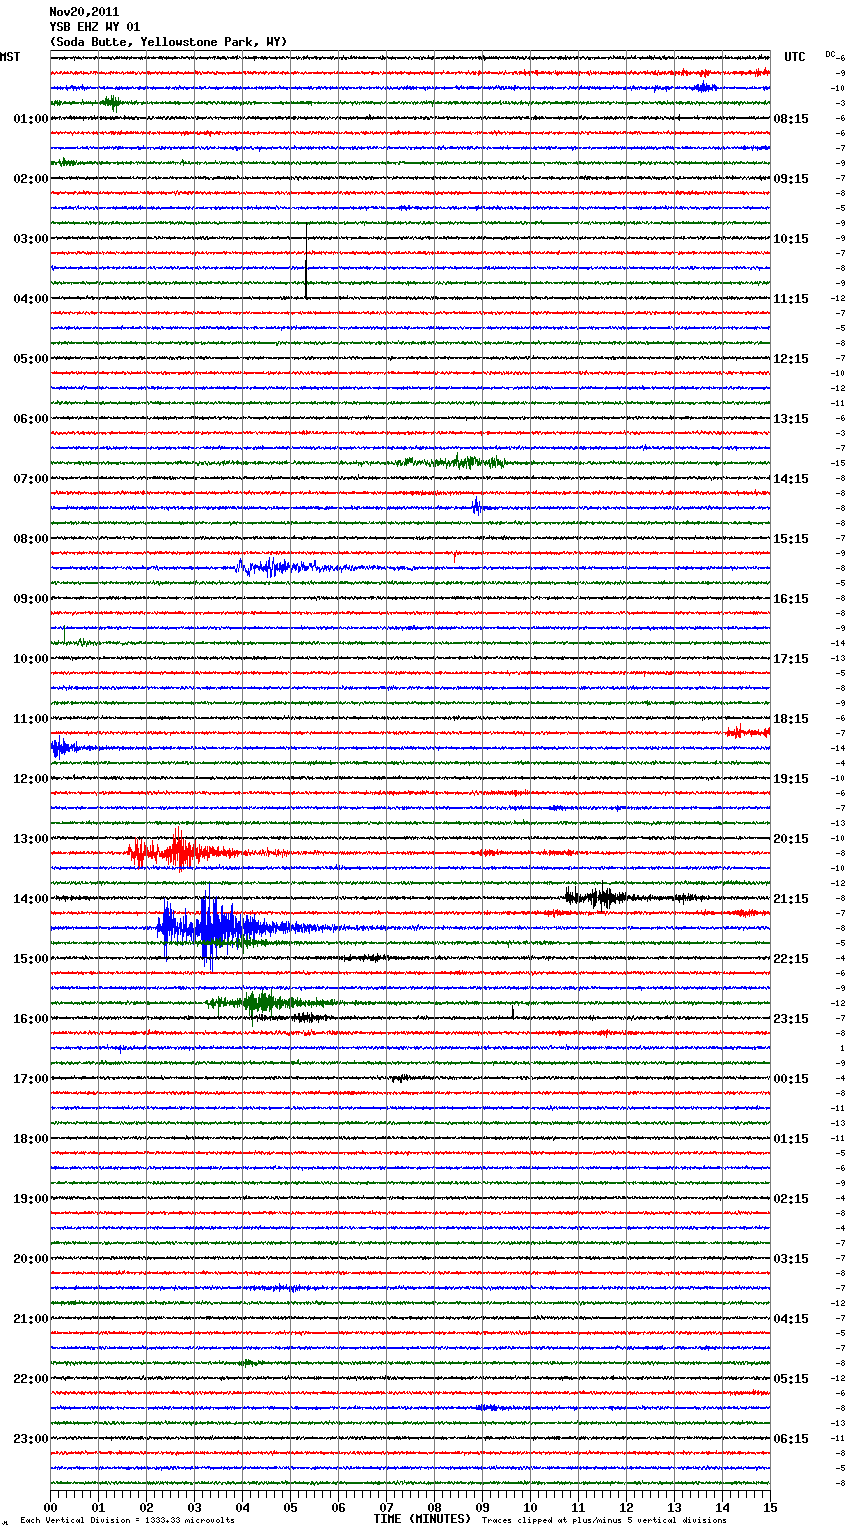This screenshot has width=850, height=1534.
Task: Click the green seismic event before 16:00
Action: pyautogui.click(x=262, y=1002)
